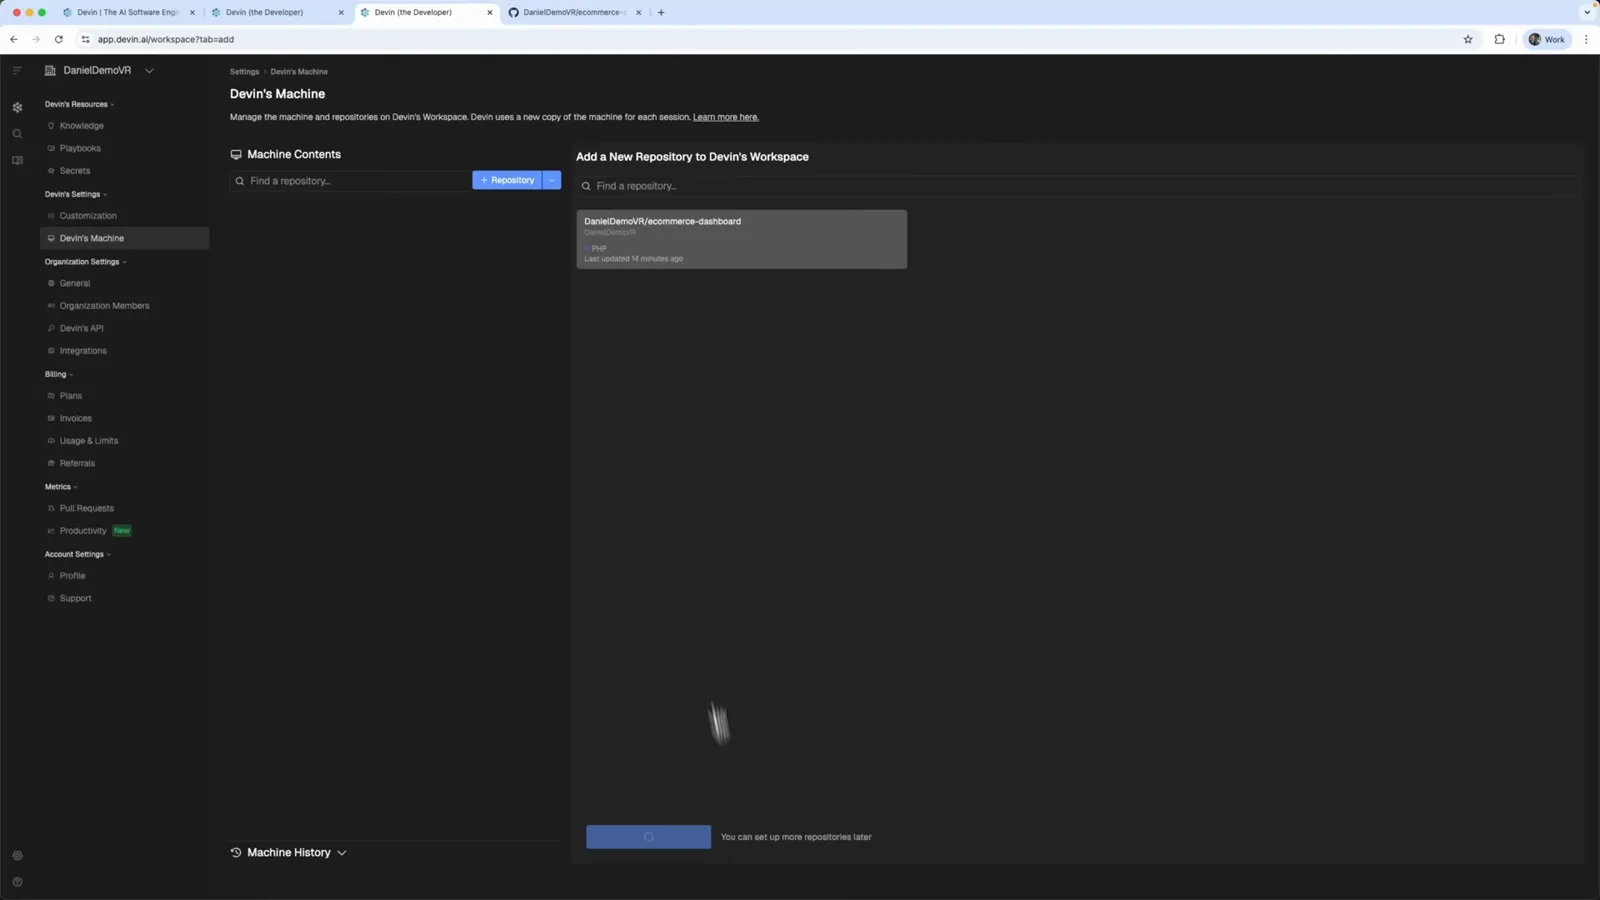Screen dimensions: 1600x900
Task: Collapse the Devin's Settings section
Action: [x=75, y=194]
